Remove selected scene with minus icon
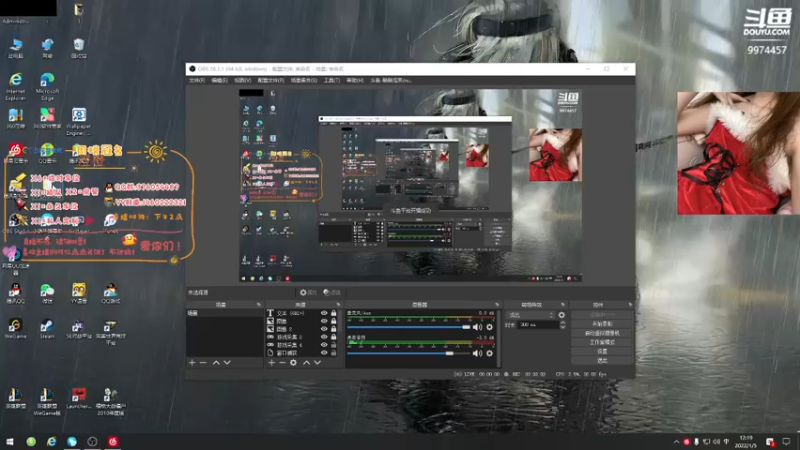Image resolution: width=800 pixels, height=450 pixels. (203, 362)
